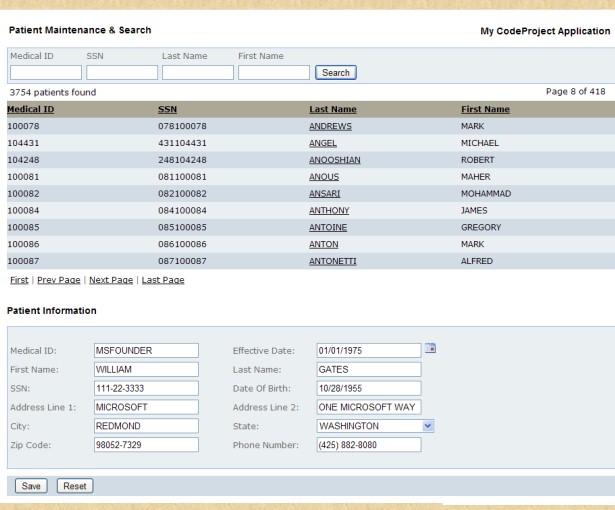
Task: Expand the State dropdown showing WASHINGTON
Action: pyautogui.click(x=428, y=426)
